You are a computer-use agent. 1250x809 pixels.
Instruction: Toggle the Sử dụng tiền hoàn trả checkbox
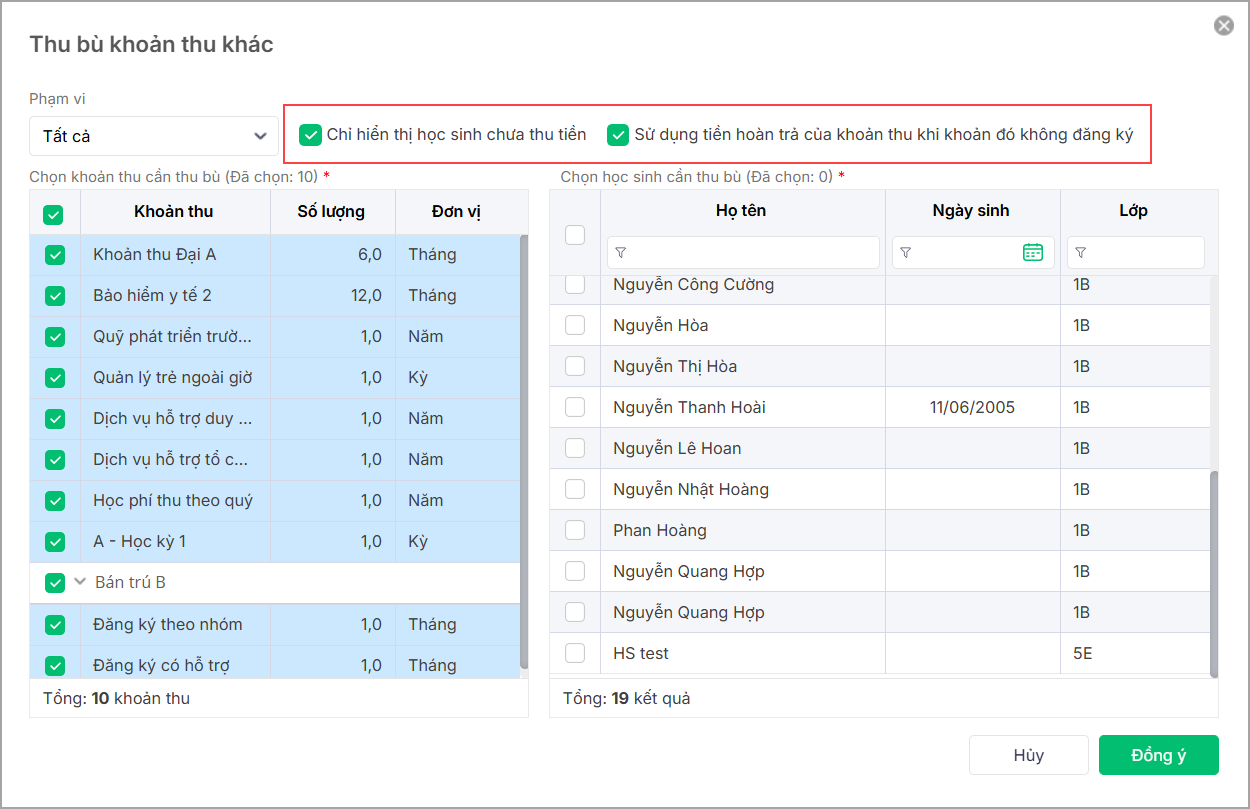tap(618, 135)
